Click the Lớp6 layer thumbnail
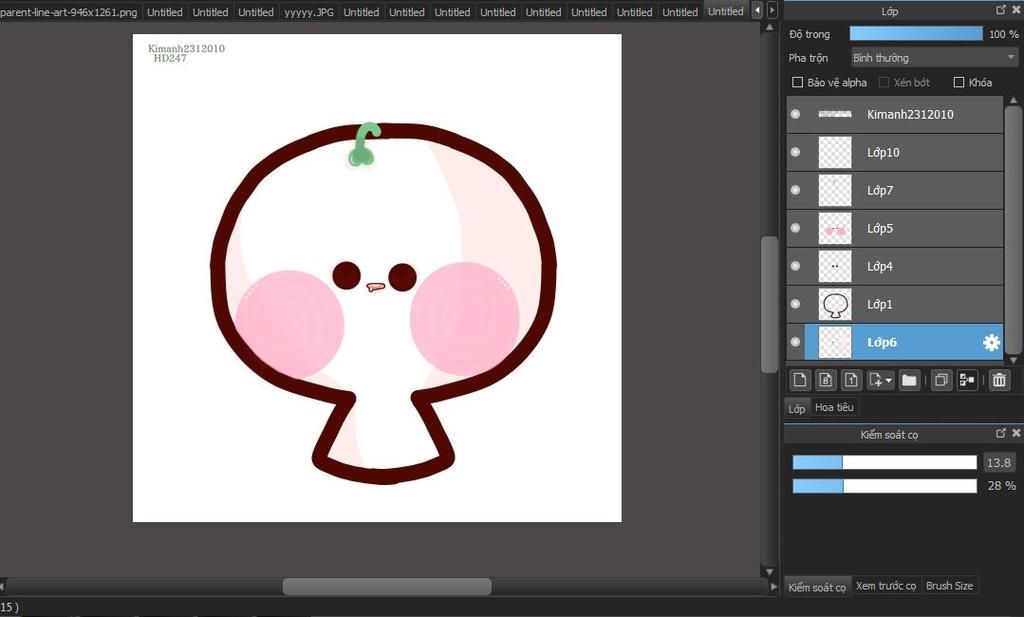The width and height of the screenshot is (1024, 617). pyautogui.click(x=835, y=341)
